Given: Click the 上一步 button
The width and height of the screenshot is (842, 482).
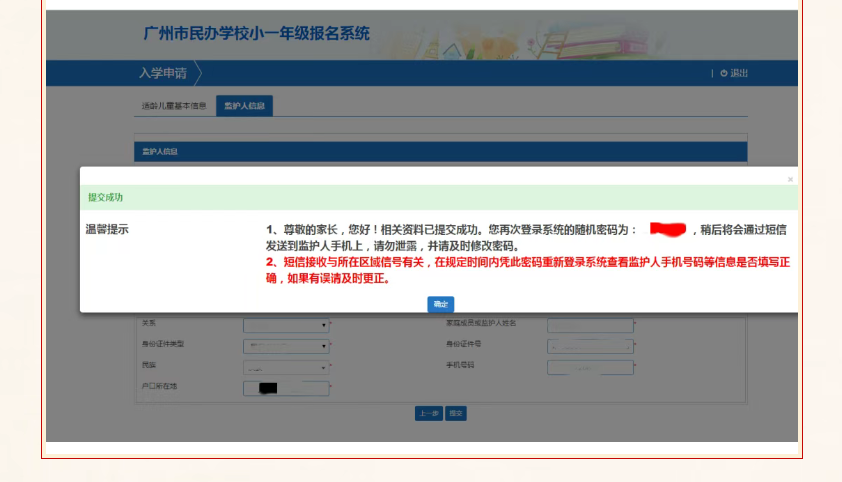Looking at the screenshot, I should pyautogui.click(x=429, y=413).
